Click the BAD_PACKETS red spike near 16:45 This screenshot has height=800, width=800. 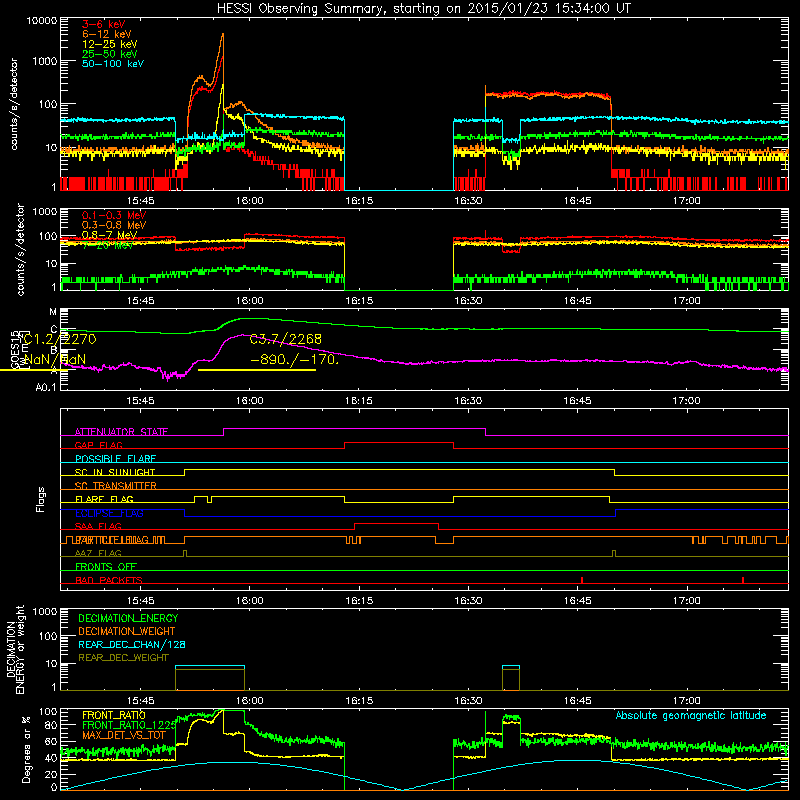coord(582,580)
